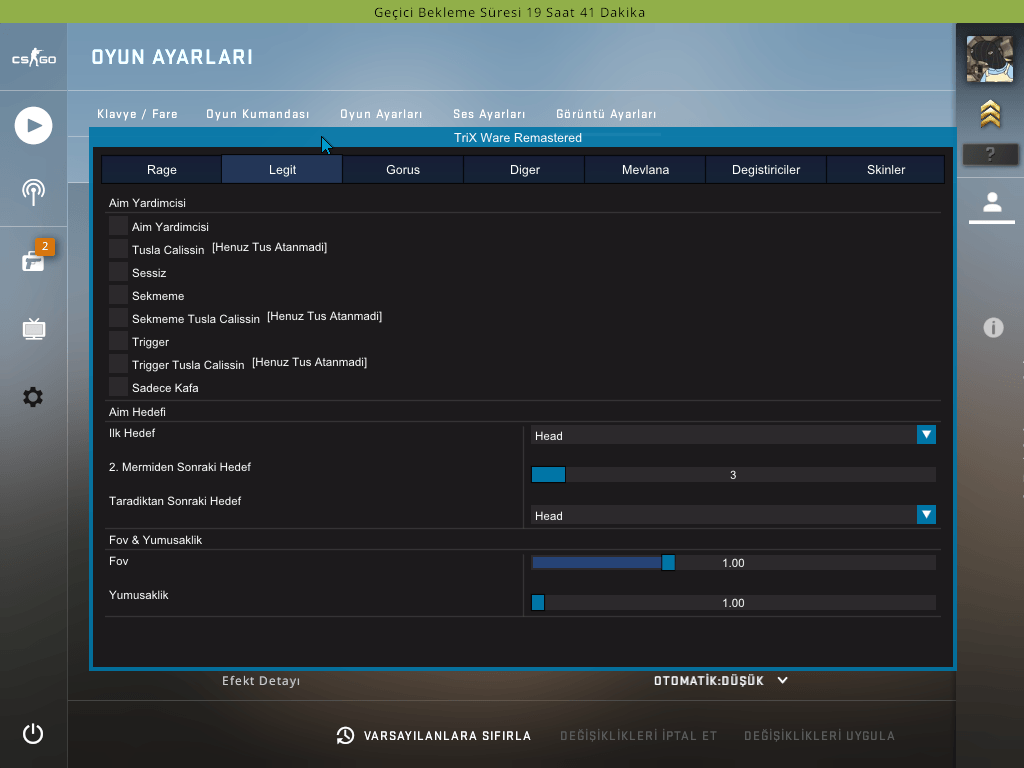Image resolution: width=1024 pixels, height=768 pixels.
Task: Toggle the Tusla Calissin checkbox
Action: 118,249
